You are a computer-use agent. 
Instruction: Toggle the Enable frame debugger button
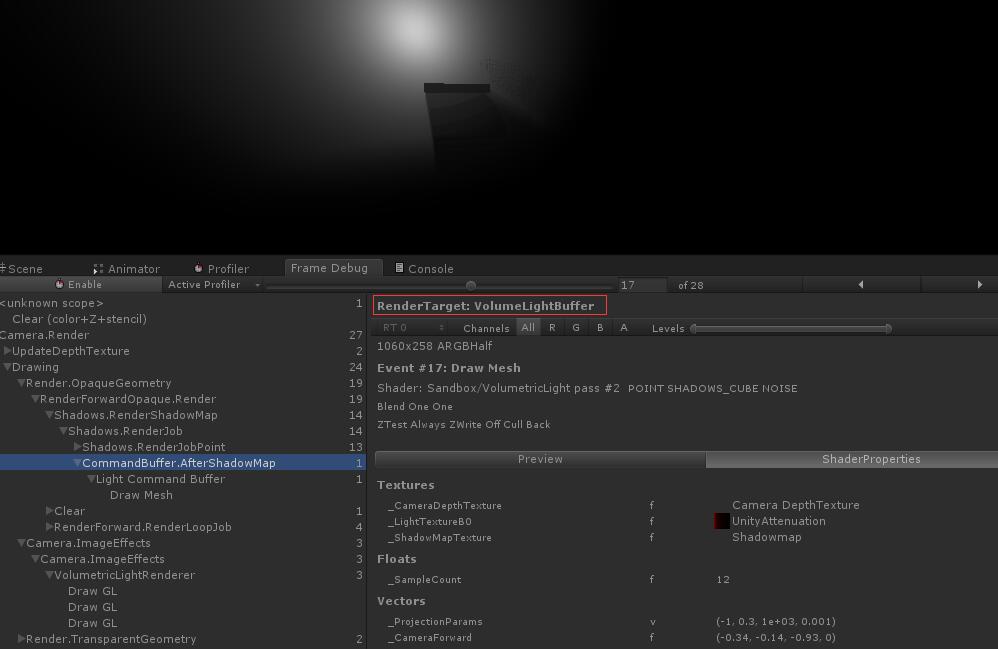80,285
